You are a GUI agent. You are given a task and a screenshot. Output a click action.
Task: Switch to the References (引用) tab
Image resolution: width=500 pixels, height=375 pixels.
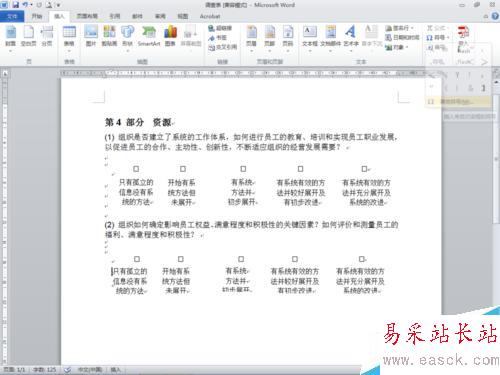point(115,16)
